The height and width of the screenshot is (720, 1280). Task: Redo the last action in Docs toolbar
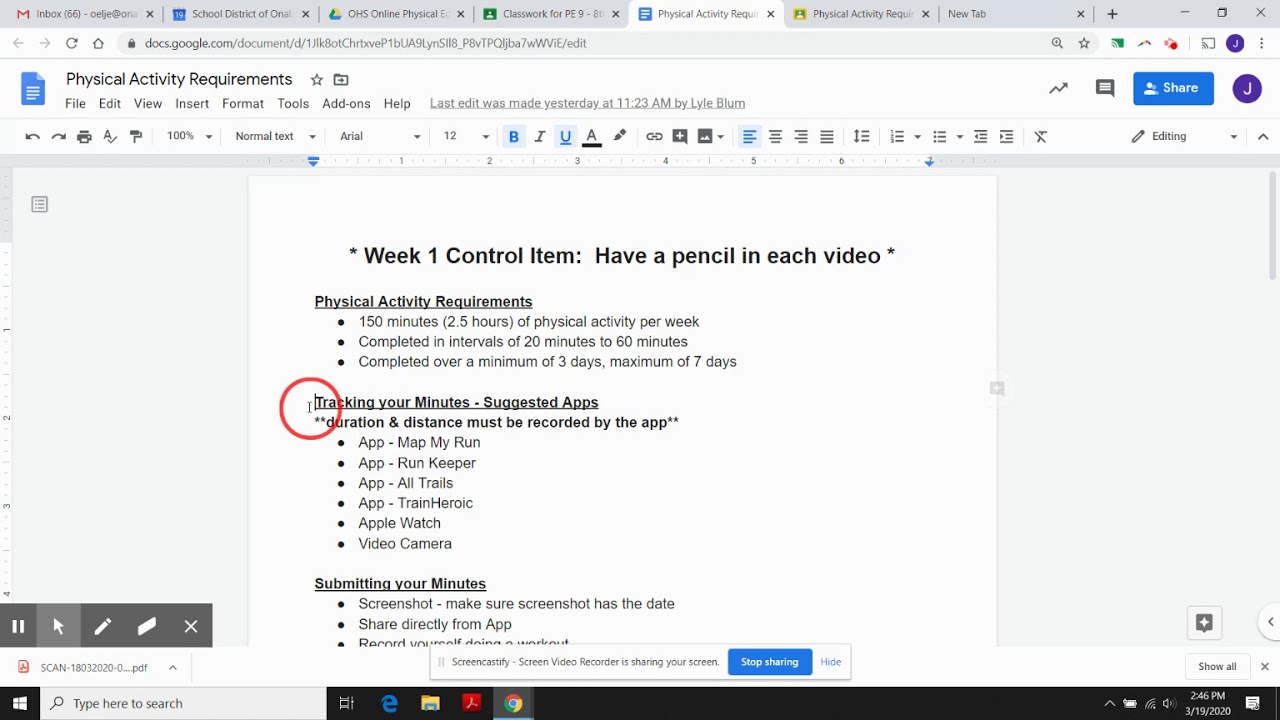point(59,136)
